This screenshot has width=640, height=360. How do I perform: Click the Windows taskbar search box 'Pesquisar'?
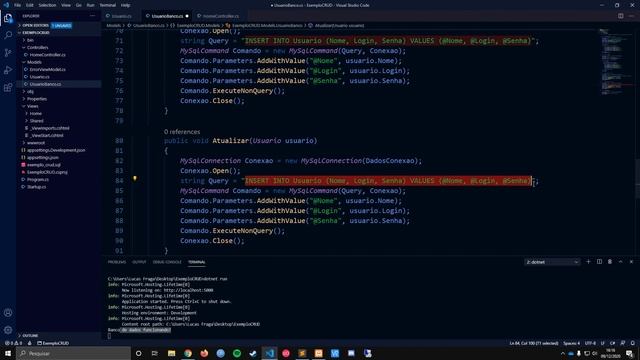click(73, 353)
